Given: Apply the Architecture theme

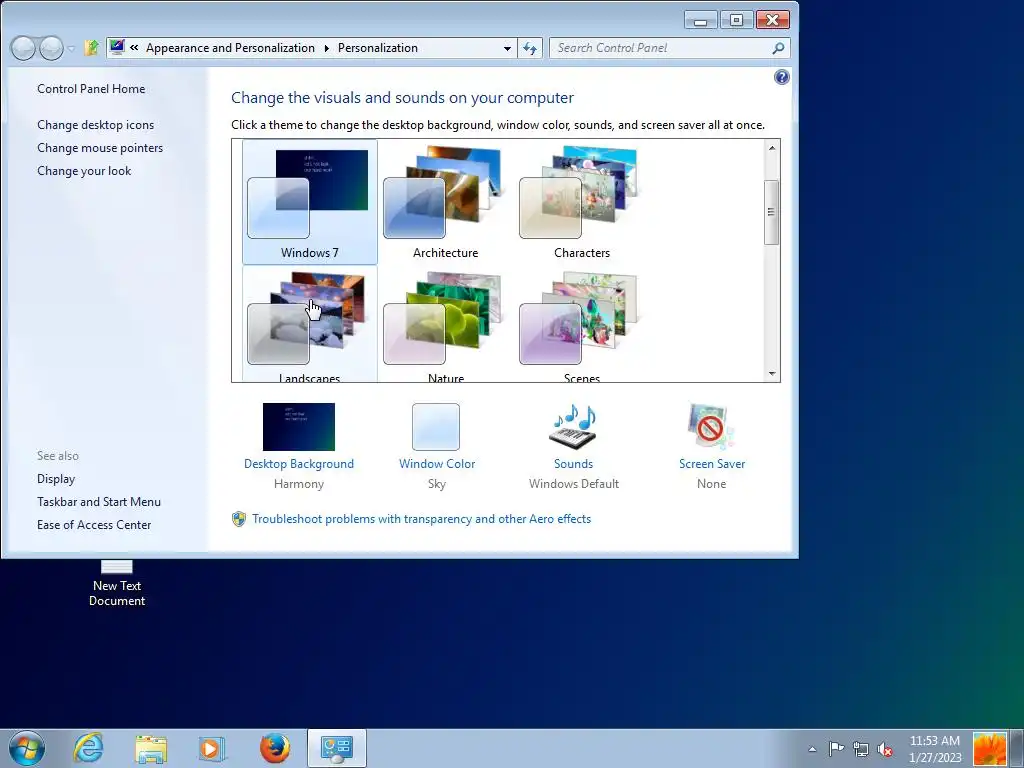Looking at the screenshot, I should click(x=445, y=201).
